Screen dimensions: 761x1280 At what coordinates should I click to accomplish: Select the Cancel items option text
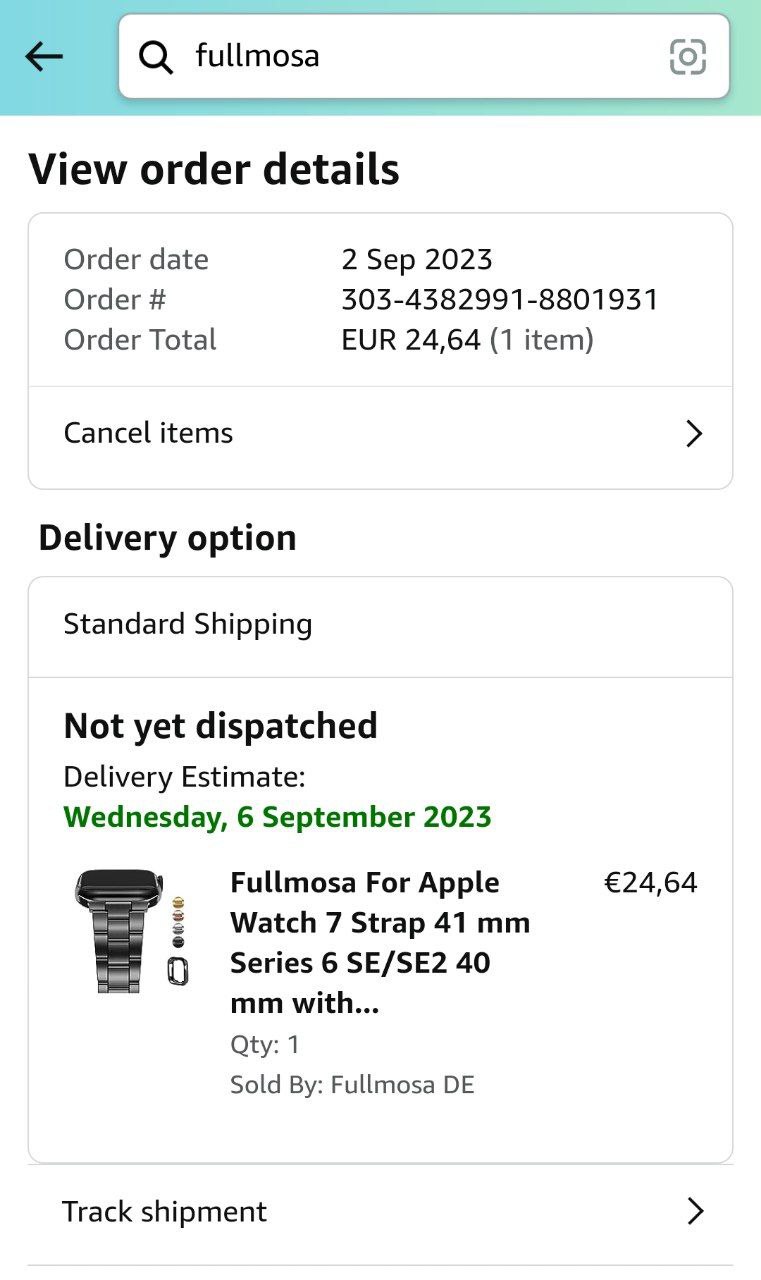coord(148,433)
